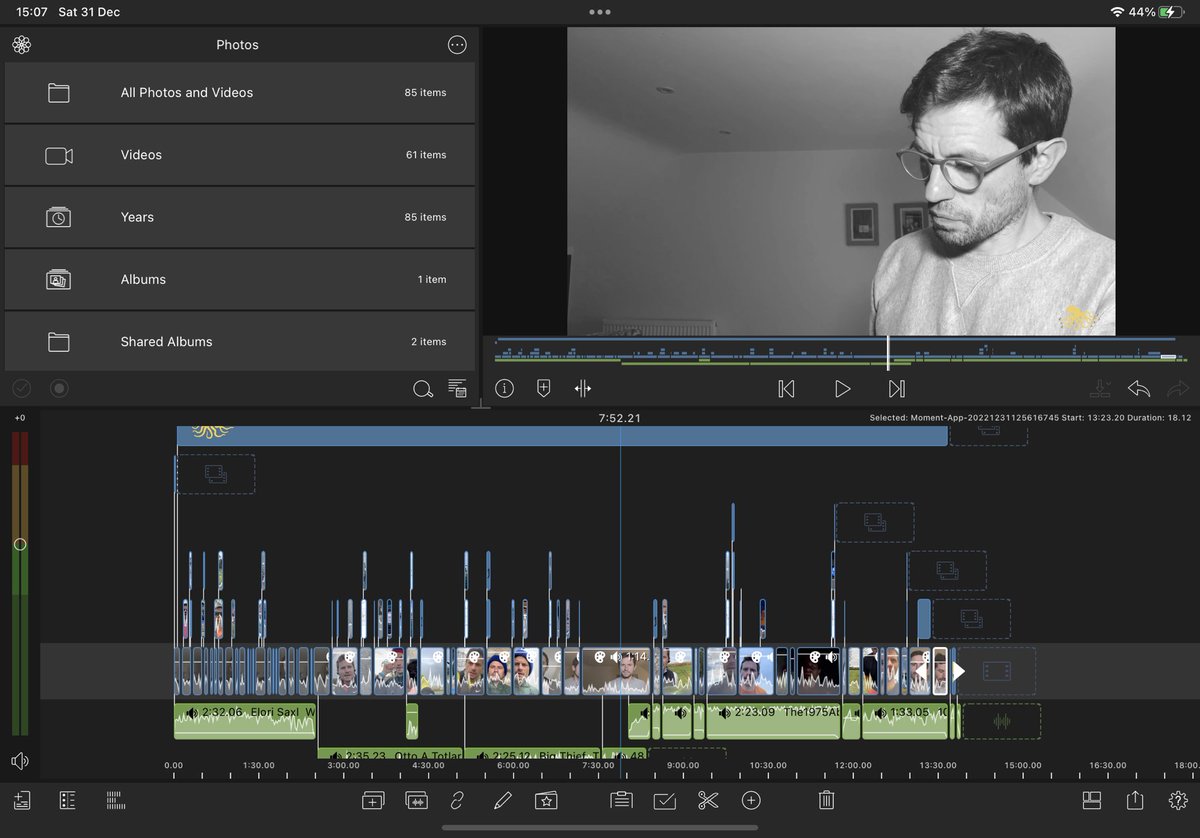This screenshot has height=838, width=1200.
Task: Click the selected clip info text
Action: click(x=1030, y=418)
